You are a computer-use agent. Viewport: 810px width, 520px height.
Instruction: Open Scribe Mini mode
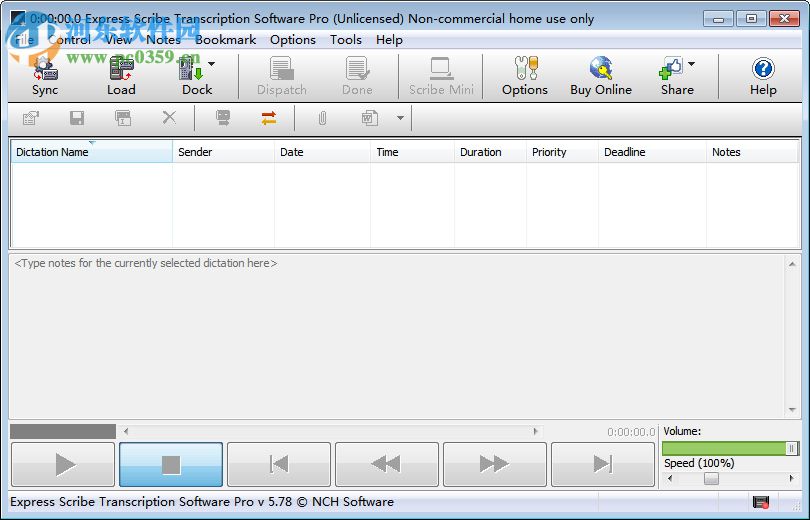(441, 75)
